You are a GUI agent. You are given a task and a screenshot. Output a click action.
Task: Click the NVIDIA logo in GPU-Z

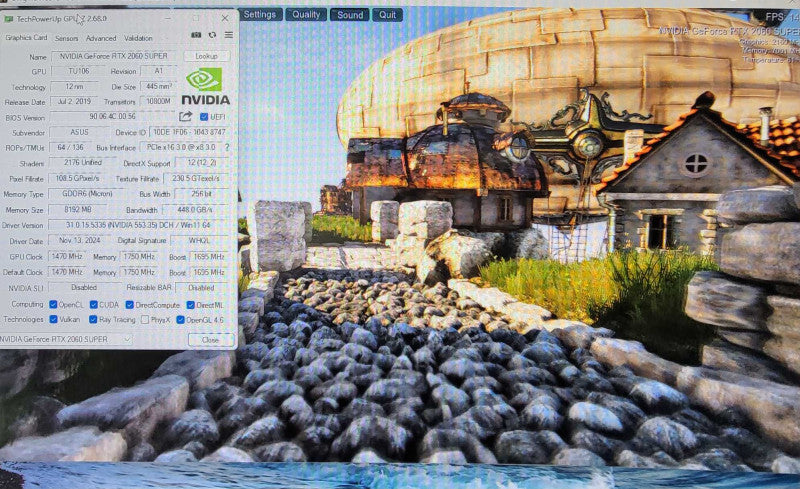click(205, 86)
